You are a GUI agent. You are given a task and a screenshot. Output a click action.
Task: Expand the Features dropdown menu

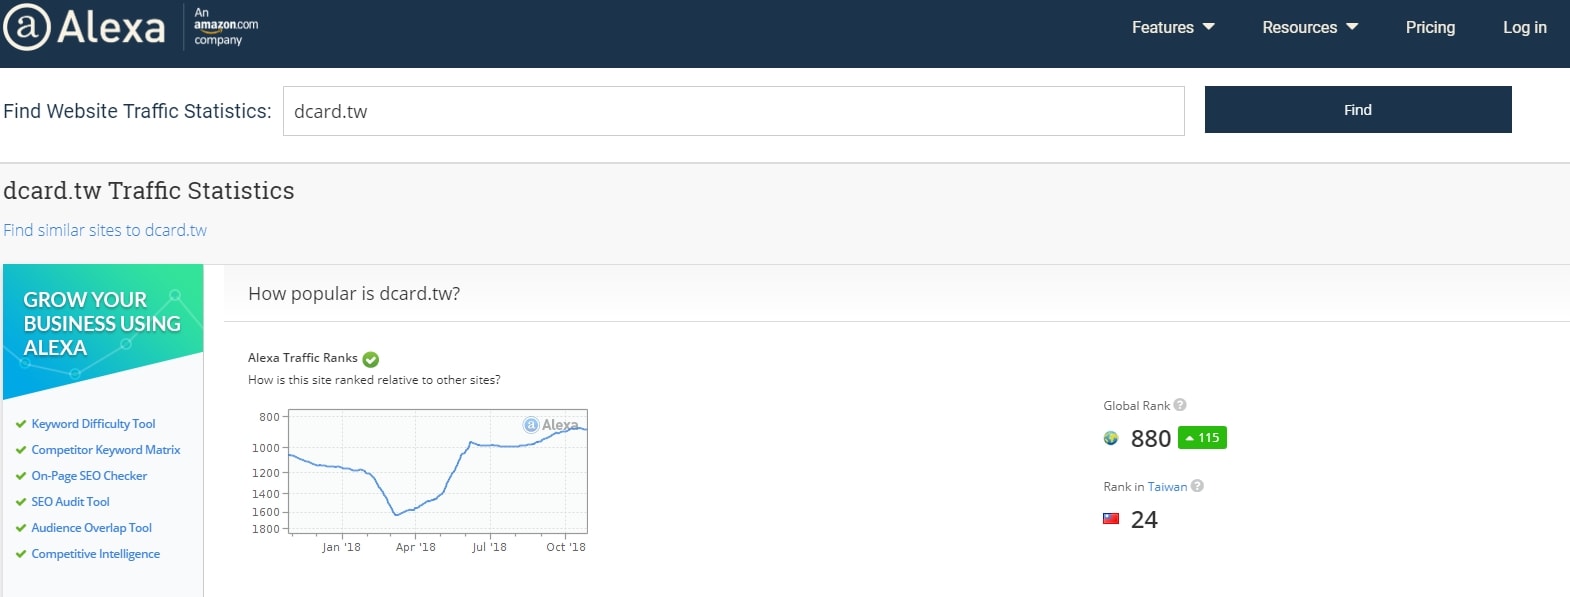click(1172, 27)
